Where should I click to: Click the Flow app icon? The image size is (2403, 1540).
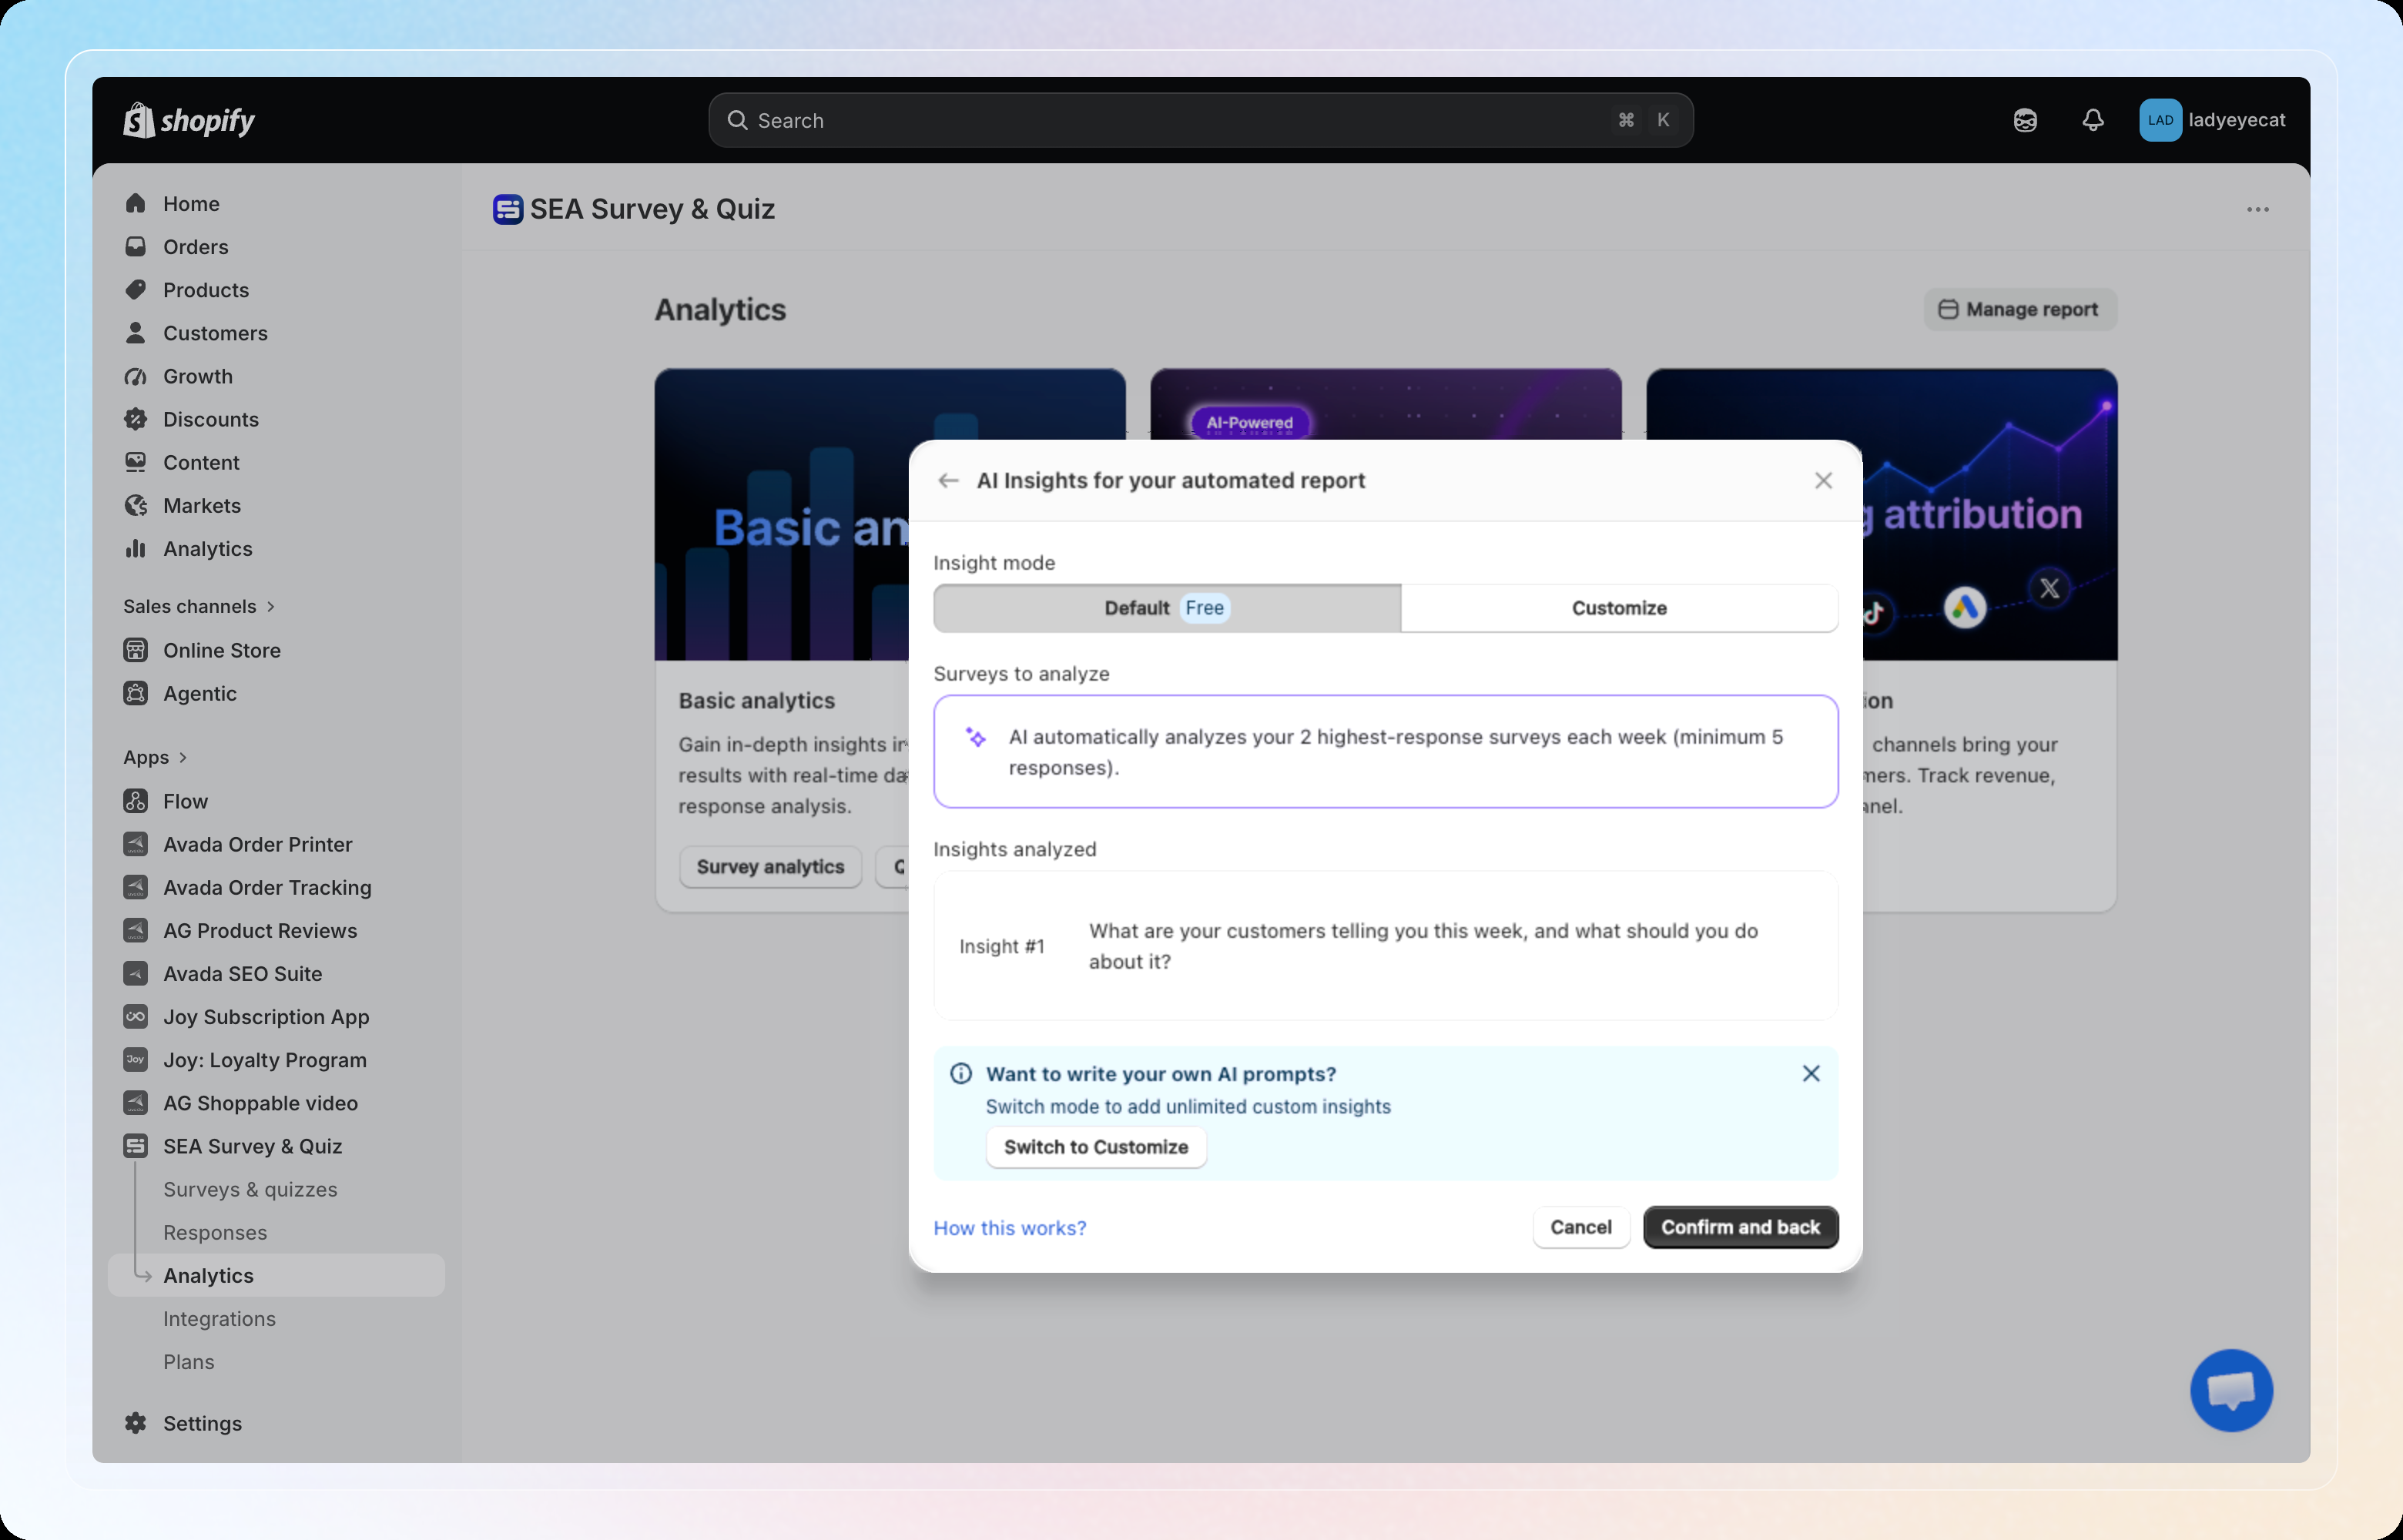[136, 801]
